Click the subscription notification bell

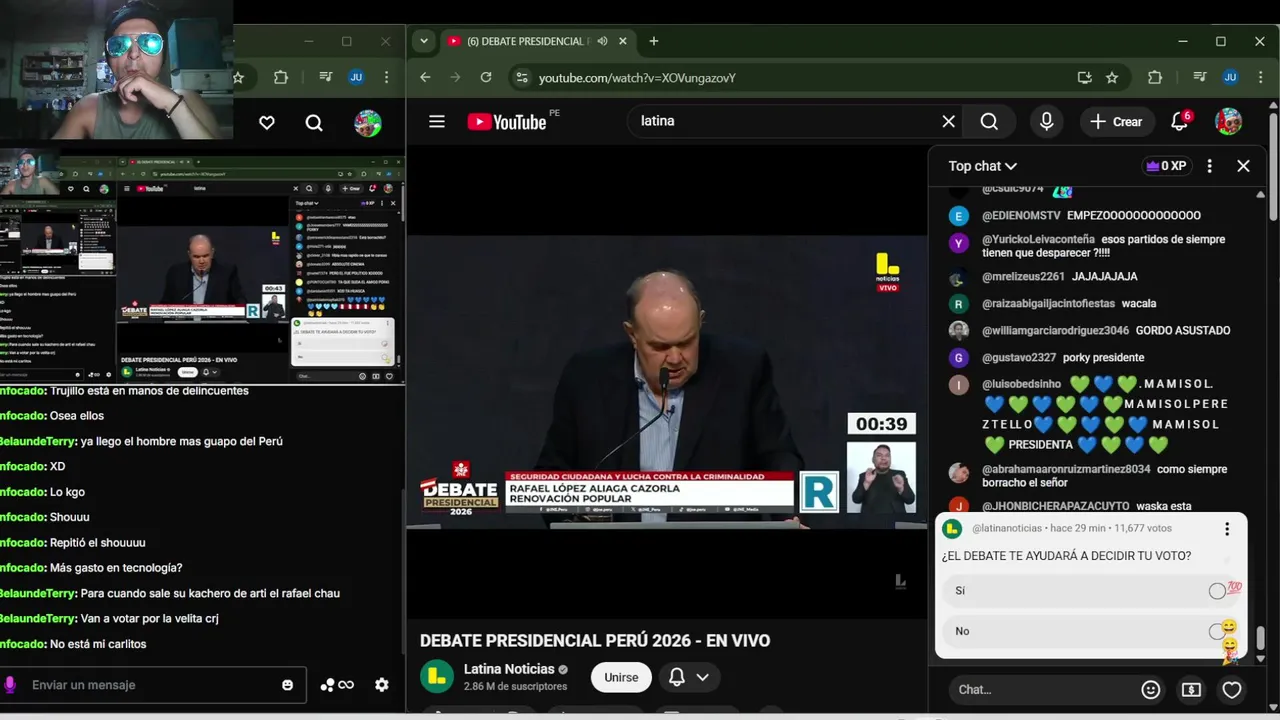pos(677,677)
